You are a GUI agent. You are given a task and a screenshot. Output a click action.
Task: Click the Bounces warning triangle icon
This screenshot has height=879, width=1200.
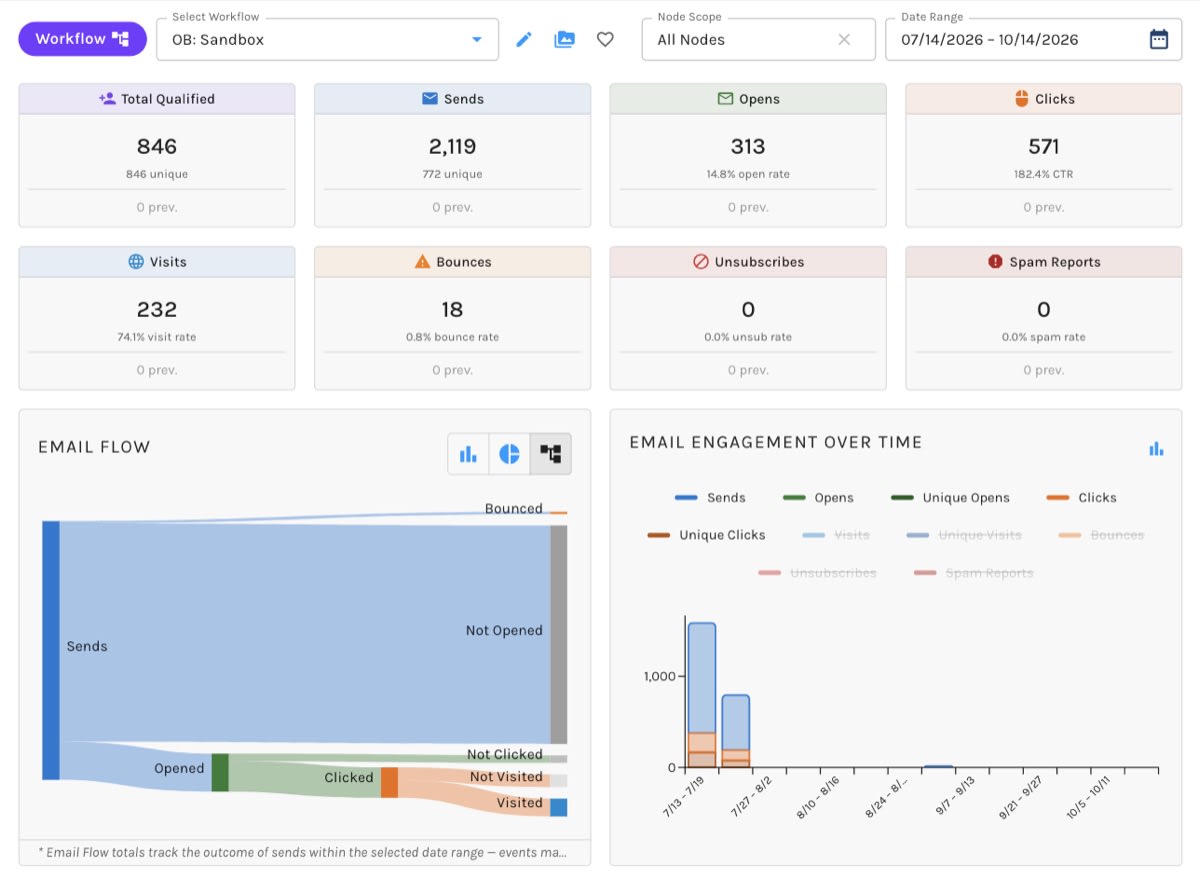(x=422, y=262)
